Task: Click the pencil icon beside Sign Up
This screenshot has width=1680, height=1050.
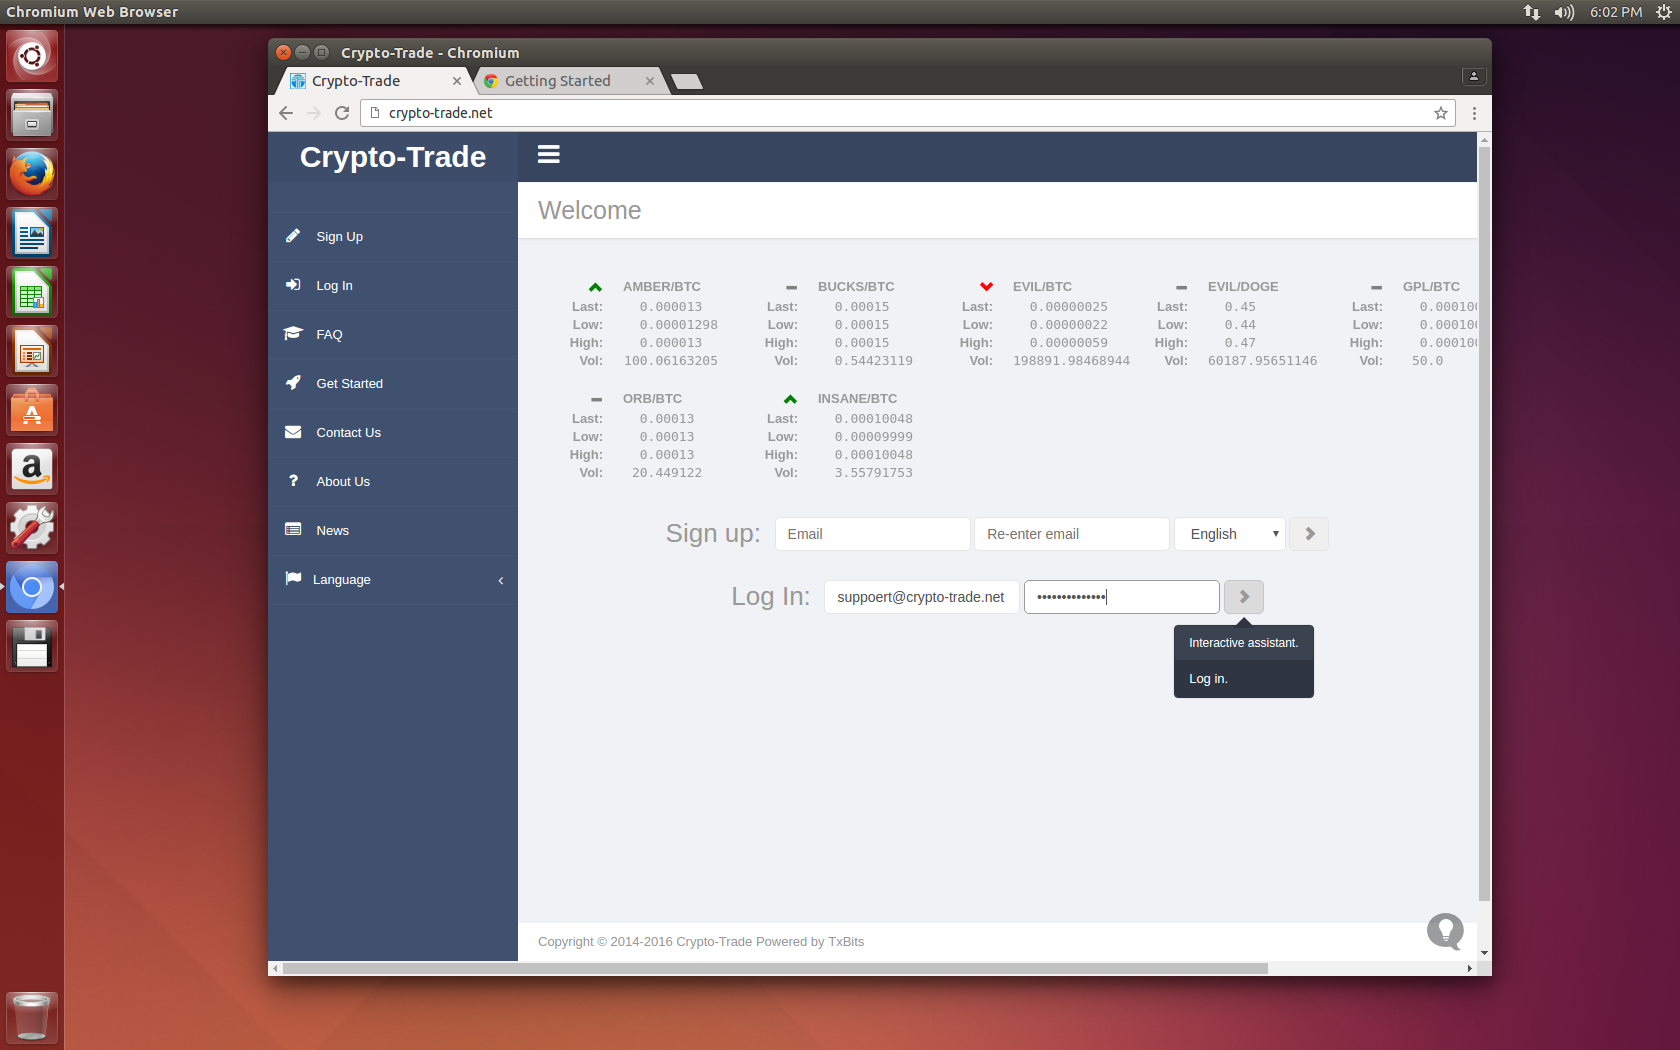Action: click(293, 236)
